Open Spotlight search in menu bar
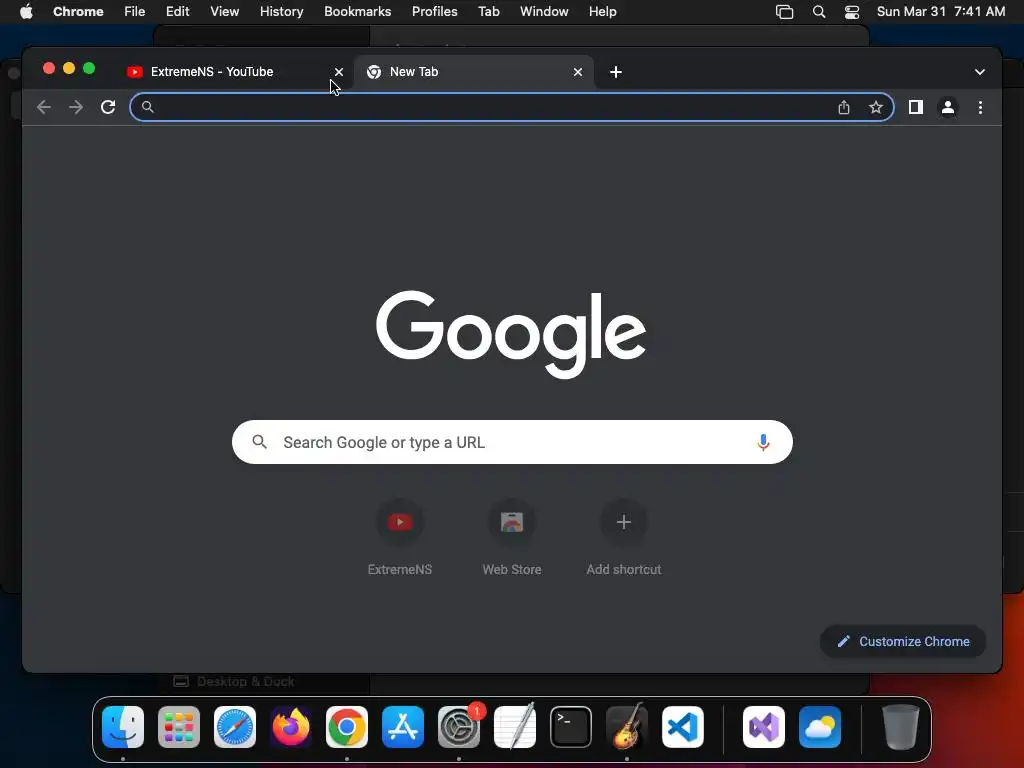Viewport: 1024px width, 768px height. 818,12
